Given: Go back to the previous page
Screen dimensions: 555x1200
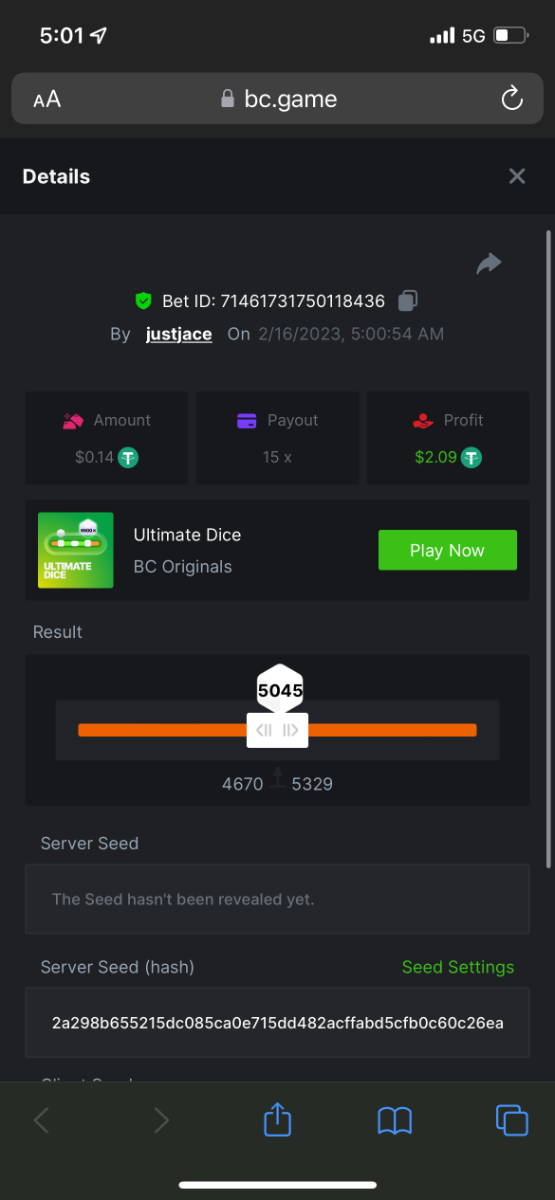Looking at the screenshot, I should (41, 1120).
